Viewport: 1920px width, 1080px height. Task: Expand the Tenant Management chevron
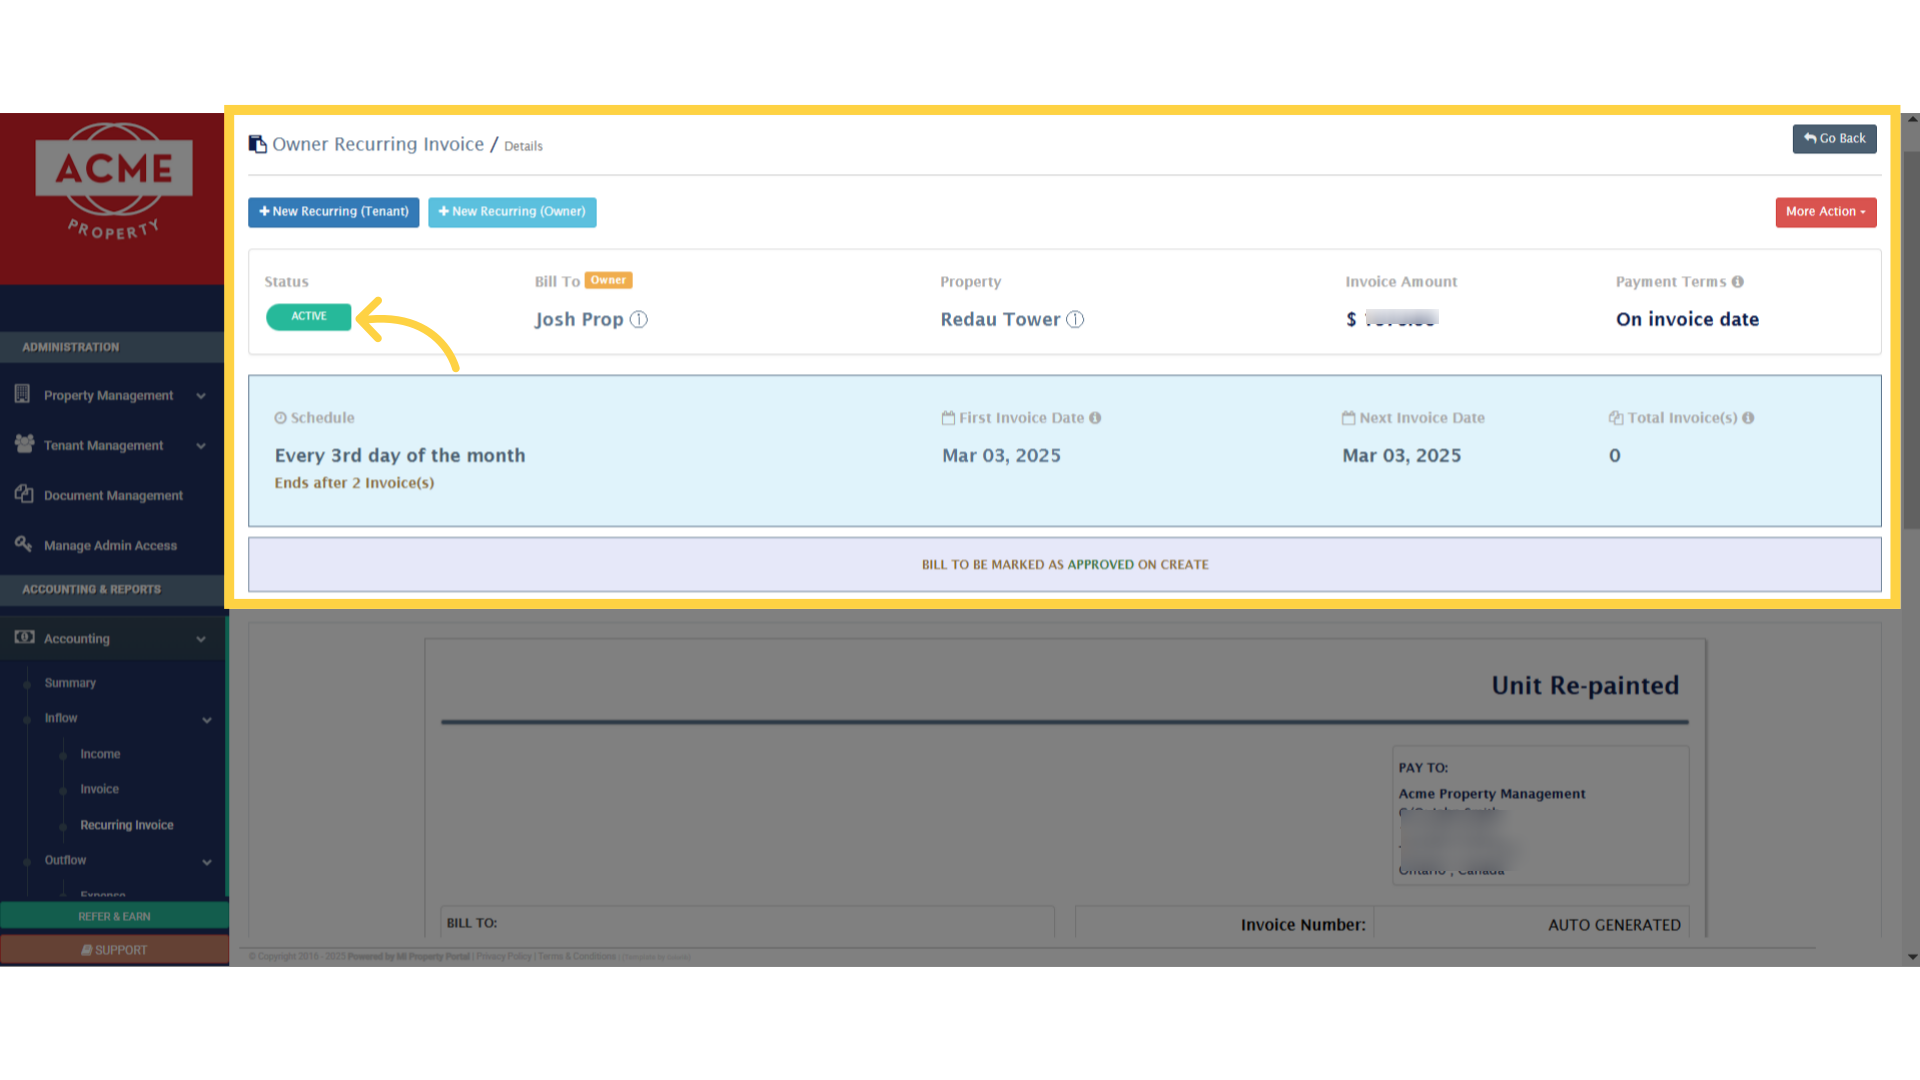click(x=201, y=446)
